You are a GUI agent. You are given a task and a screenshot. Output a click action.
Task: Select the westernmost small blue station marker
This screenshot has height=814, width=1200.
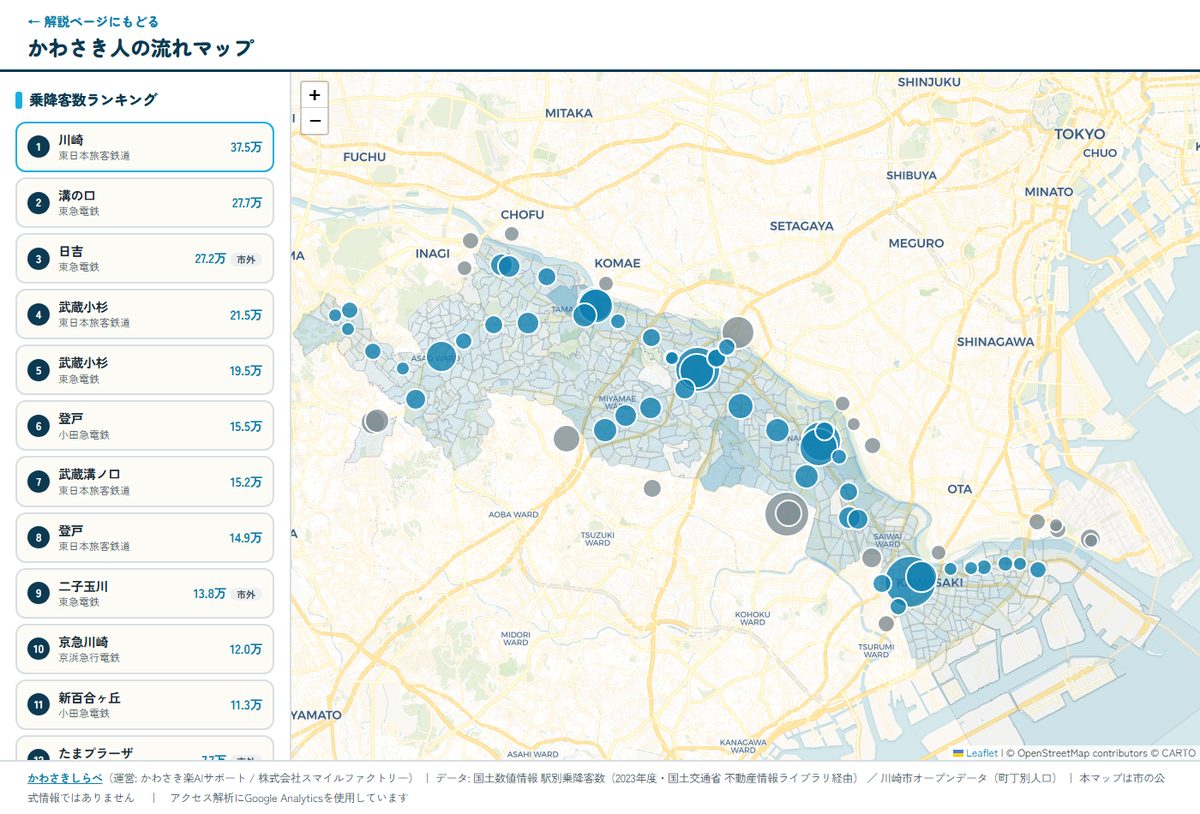point(335,315)
